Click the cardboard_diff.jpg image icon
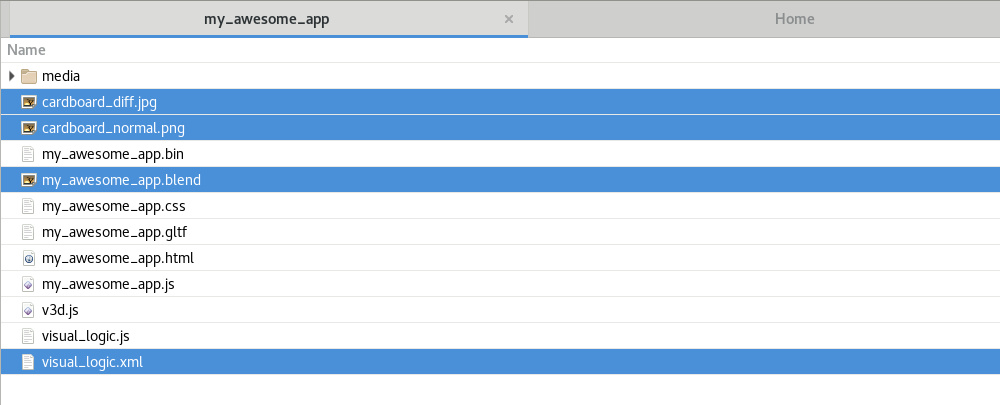This screenshot has height=405, width=1000. click(29, 102)
